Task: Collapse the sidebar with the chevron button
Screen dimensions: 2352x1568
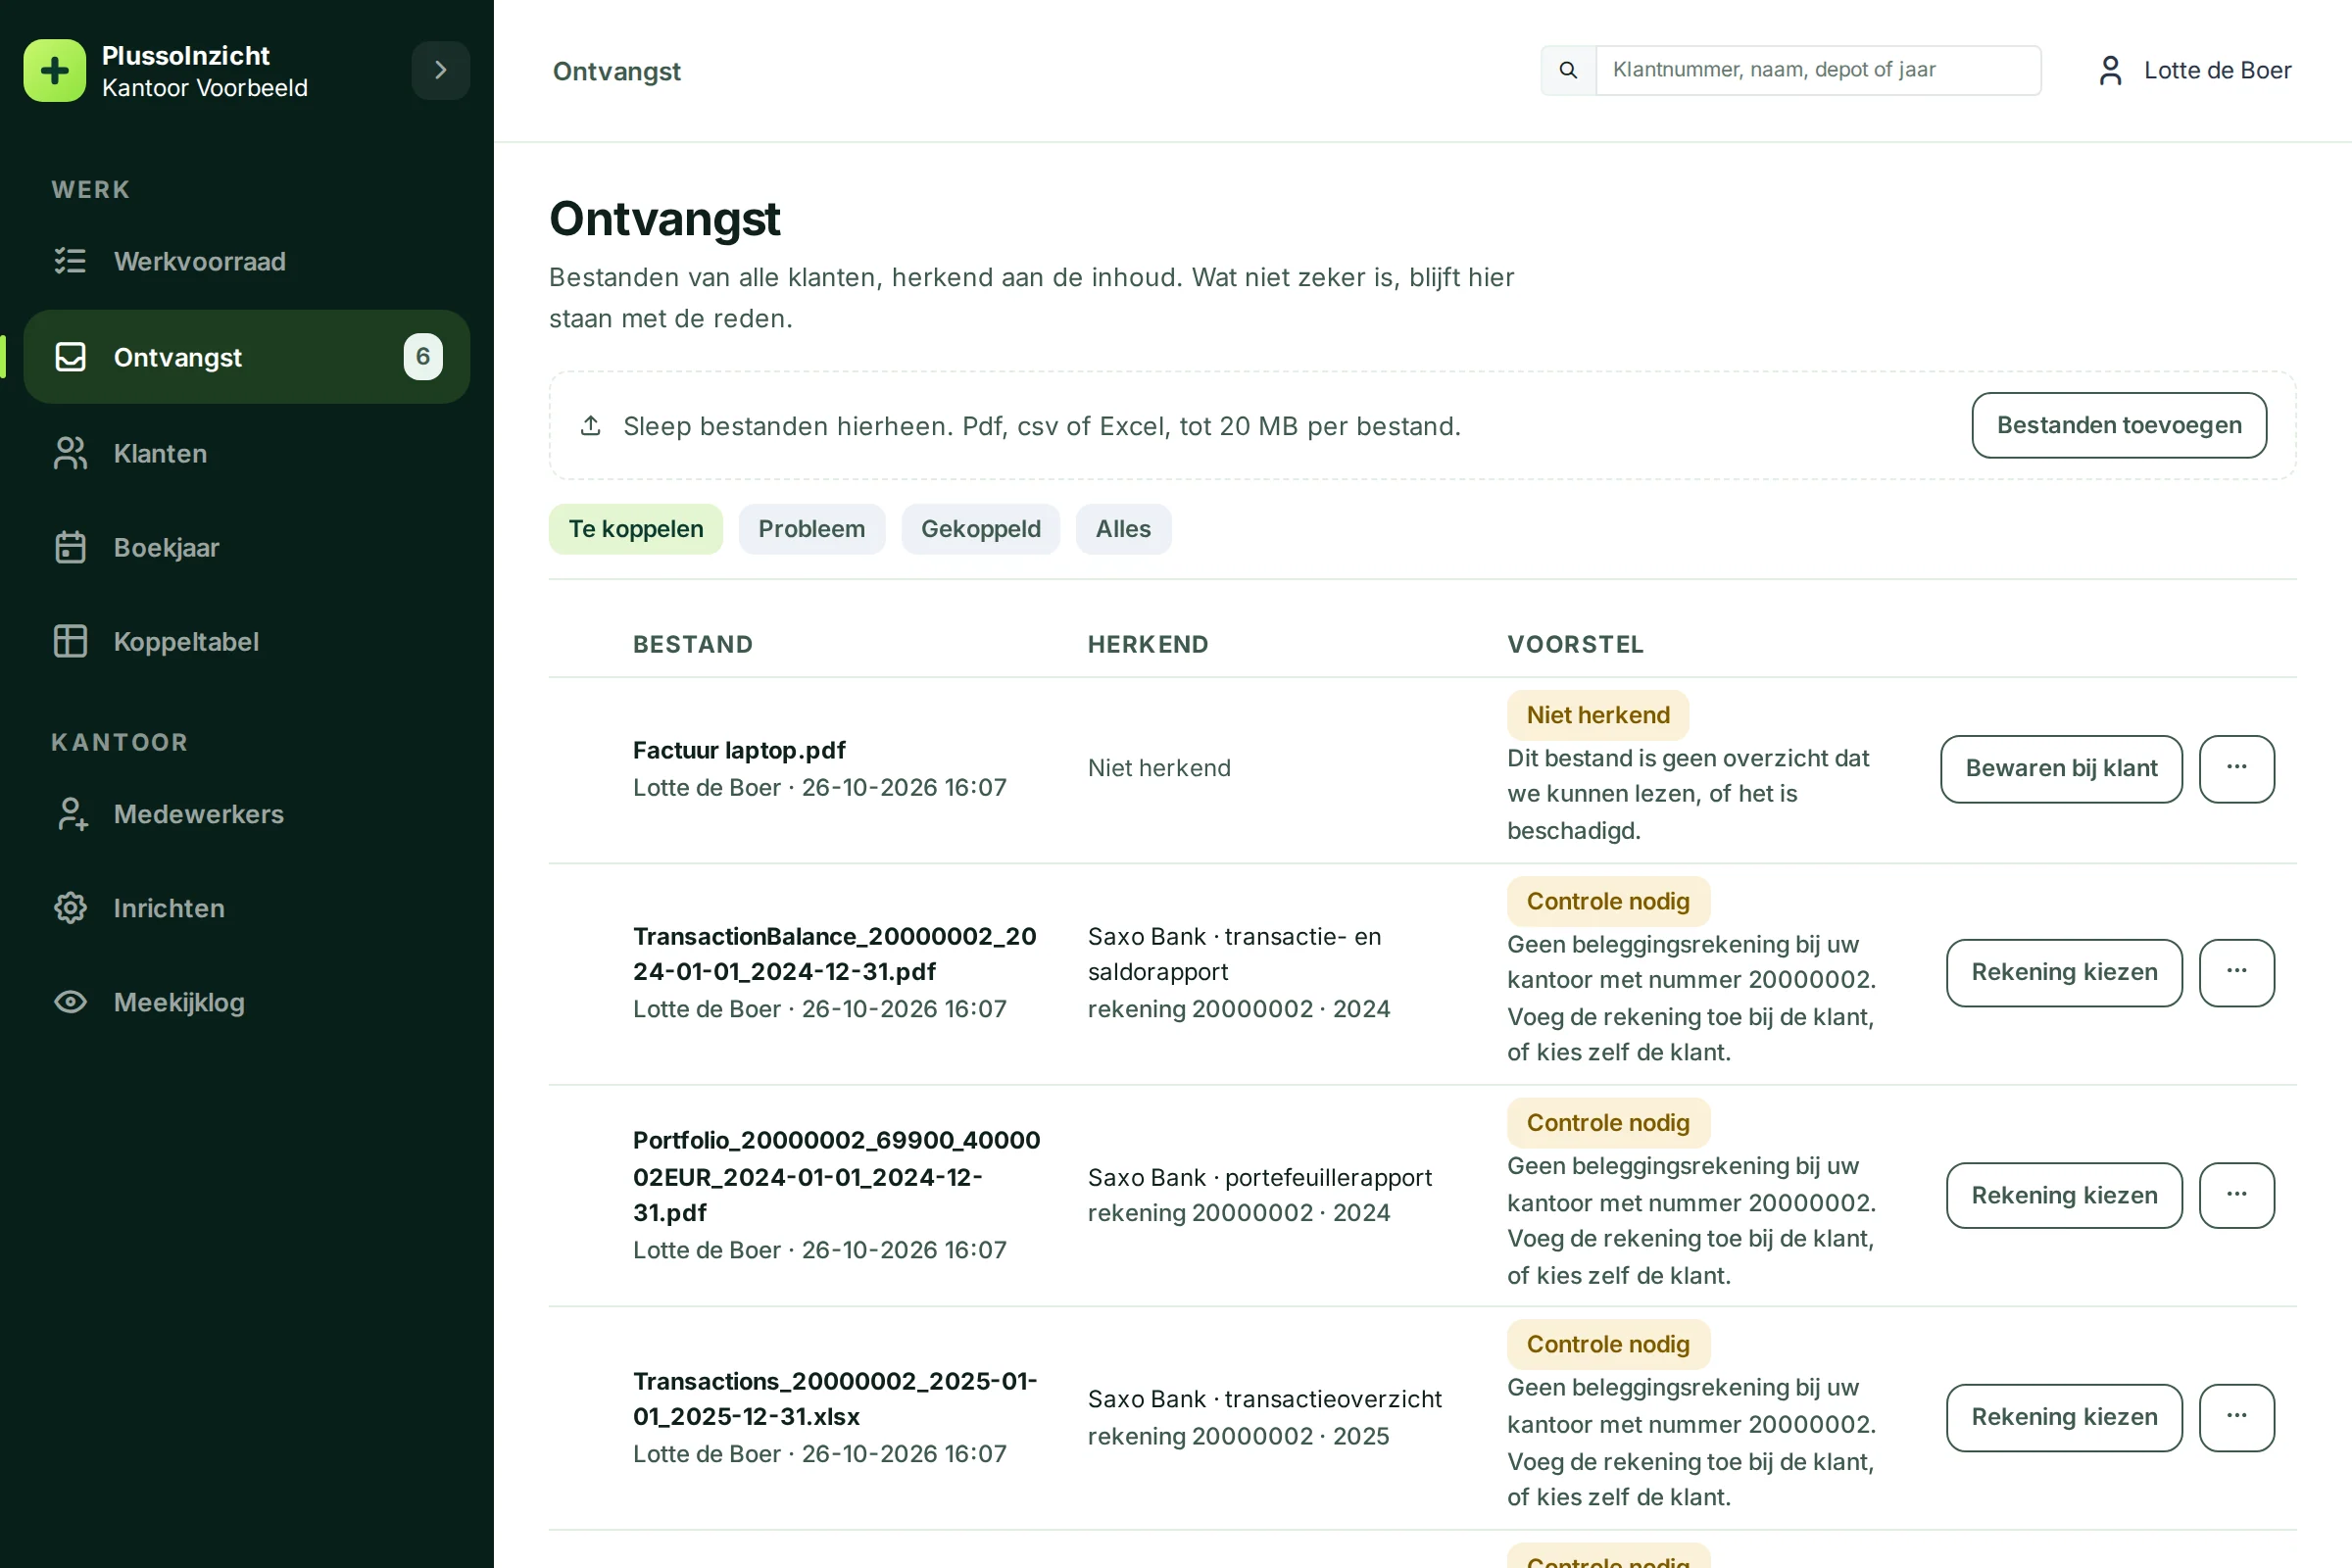Action: (441, 70)
